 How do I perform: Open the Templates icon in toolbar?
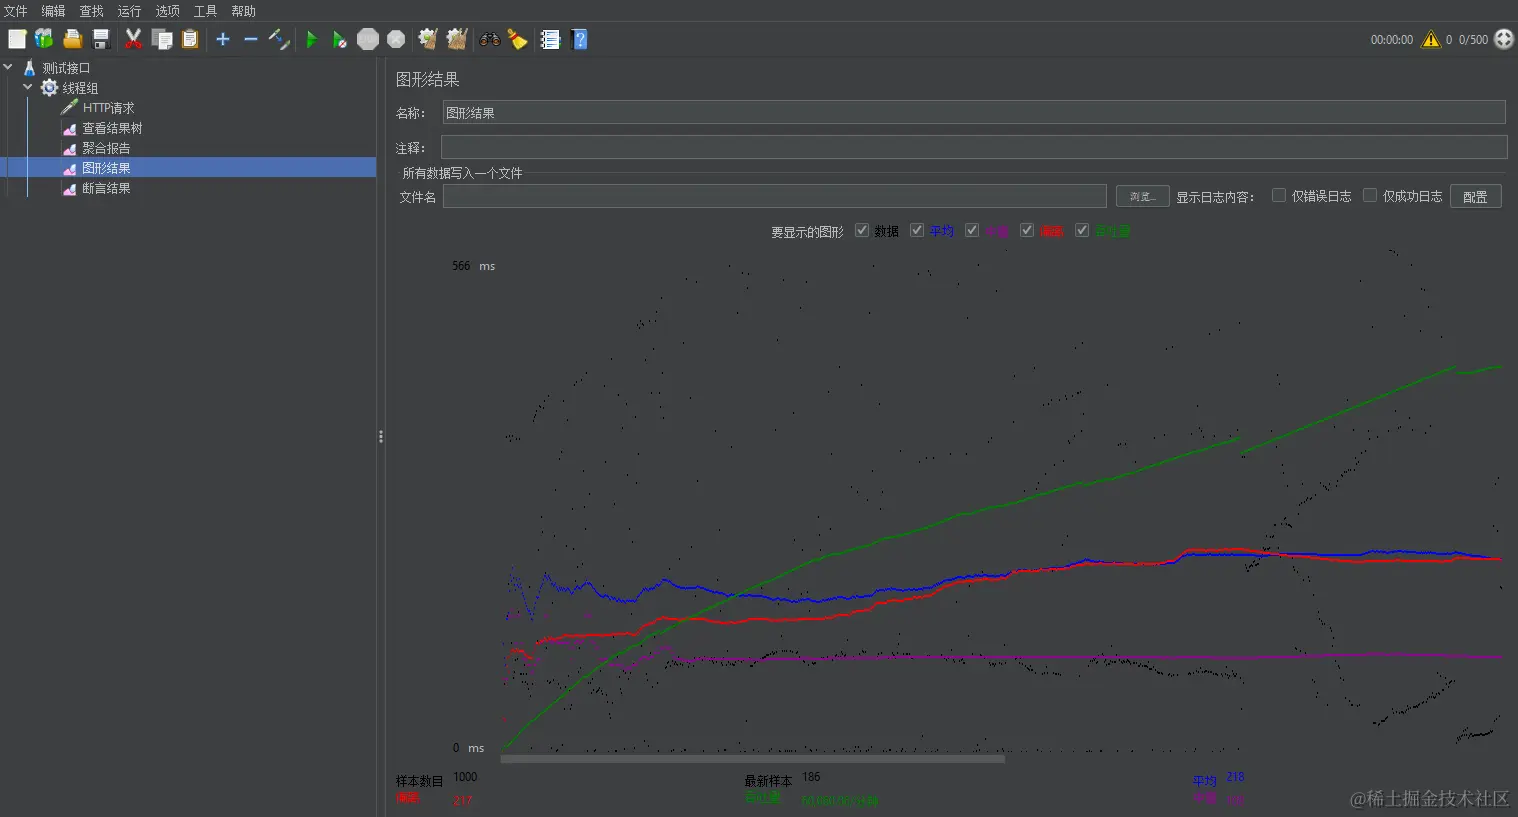[44, 39]
